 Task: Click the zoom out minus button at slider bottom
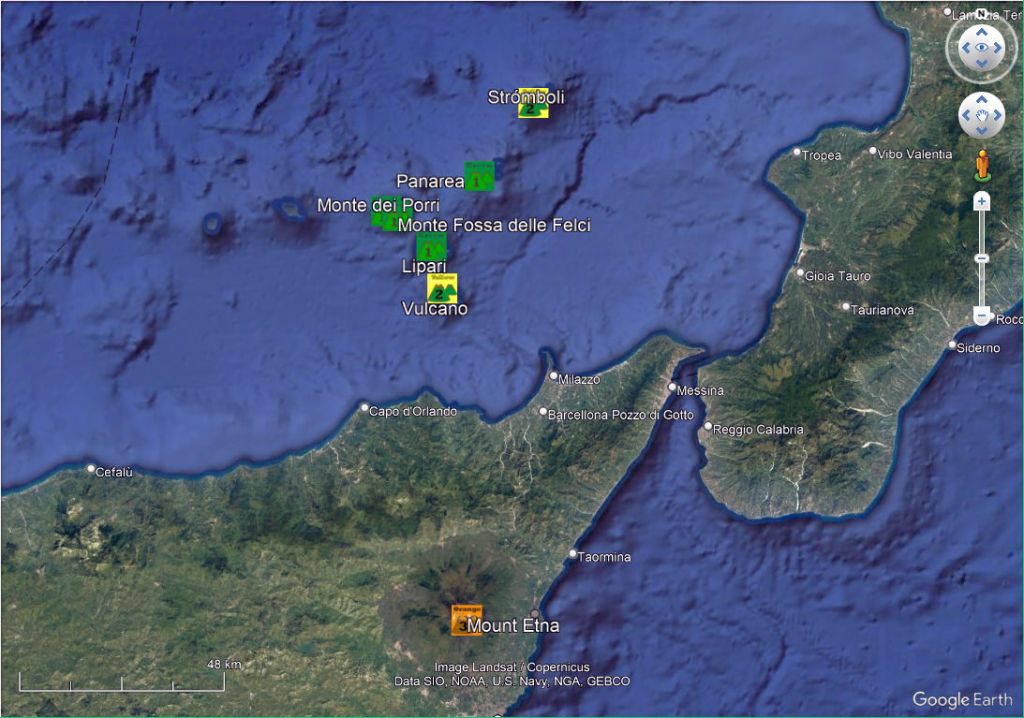click(981, 318)
